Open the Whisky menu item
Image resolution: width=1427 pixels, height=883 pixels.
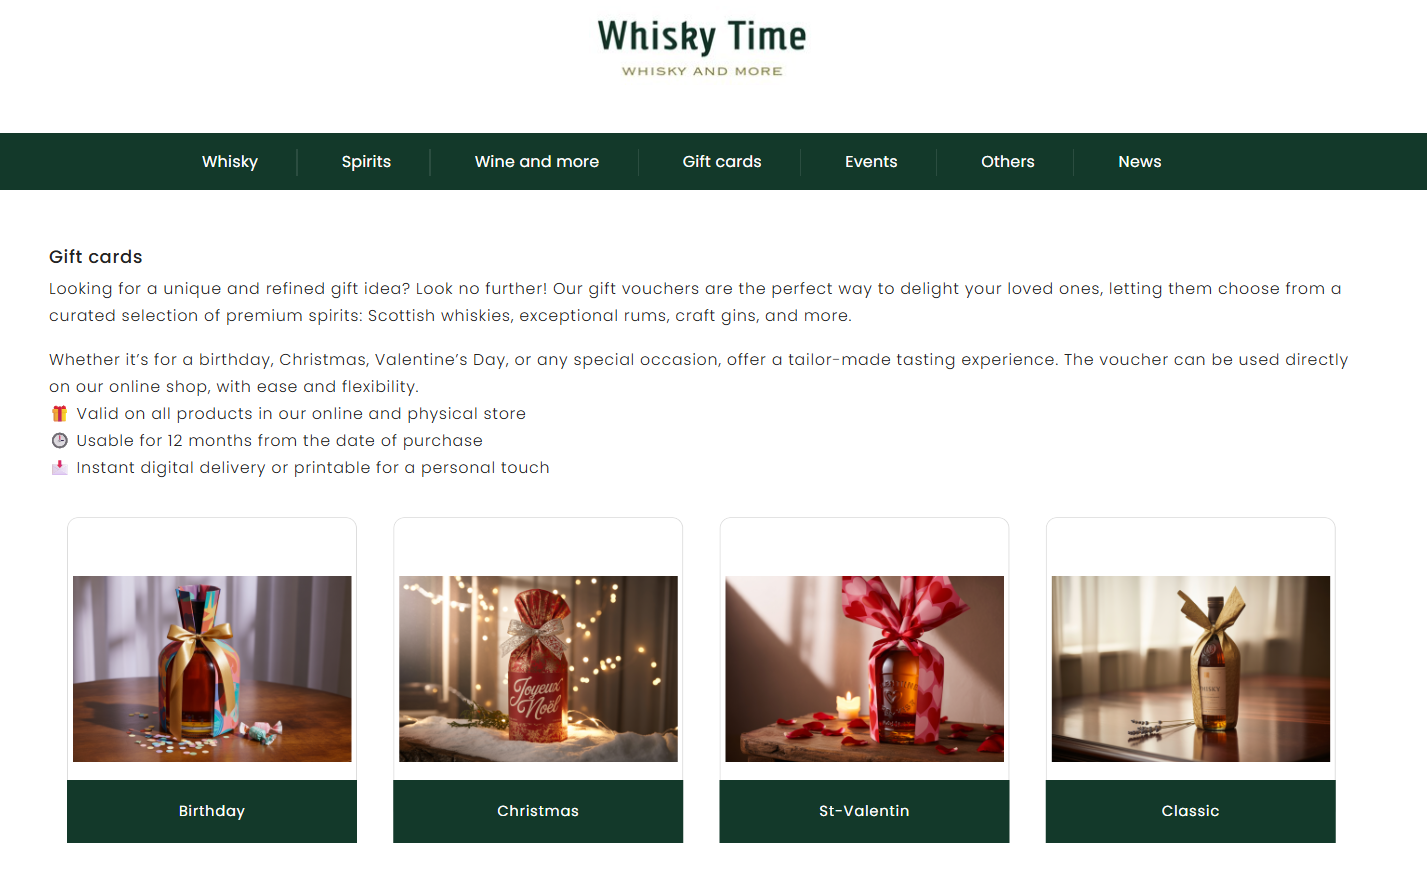[x=230, y=162]
